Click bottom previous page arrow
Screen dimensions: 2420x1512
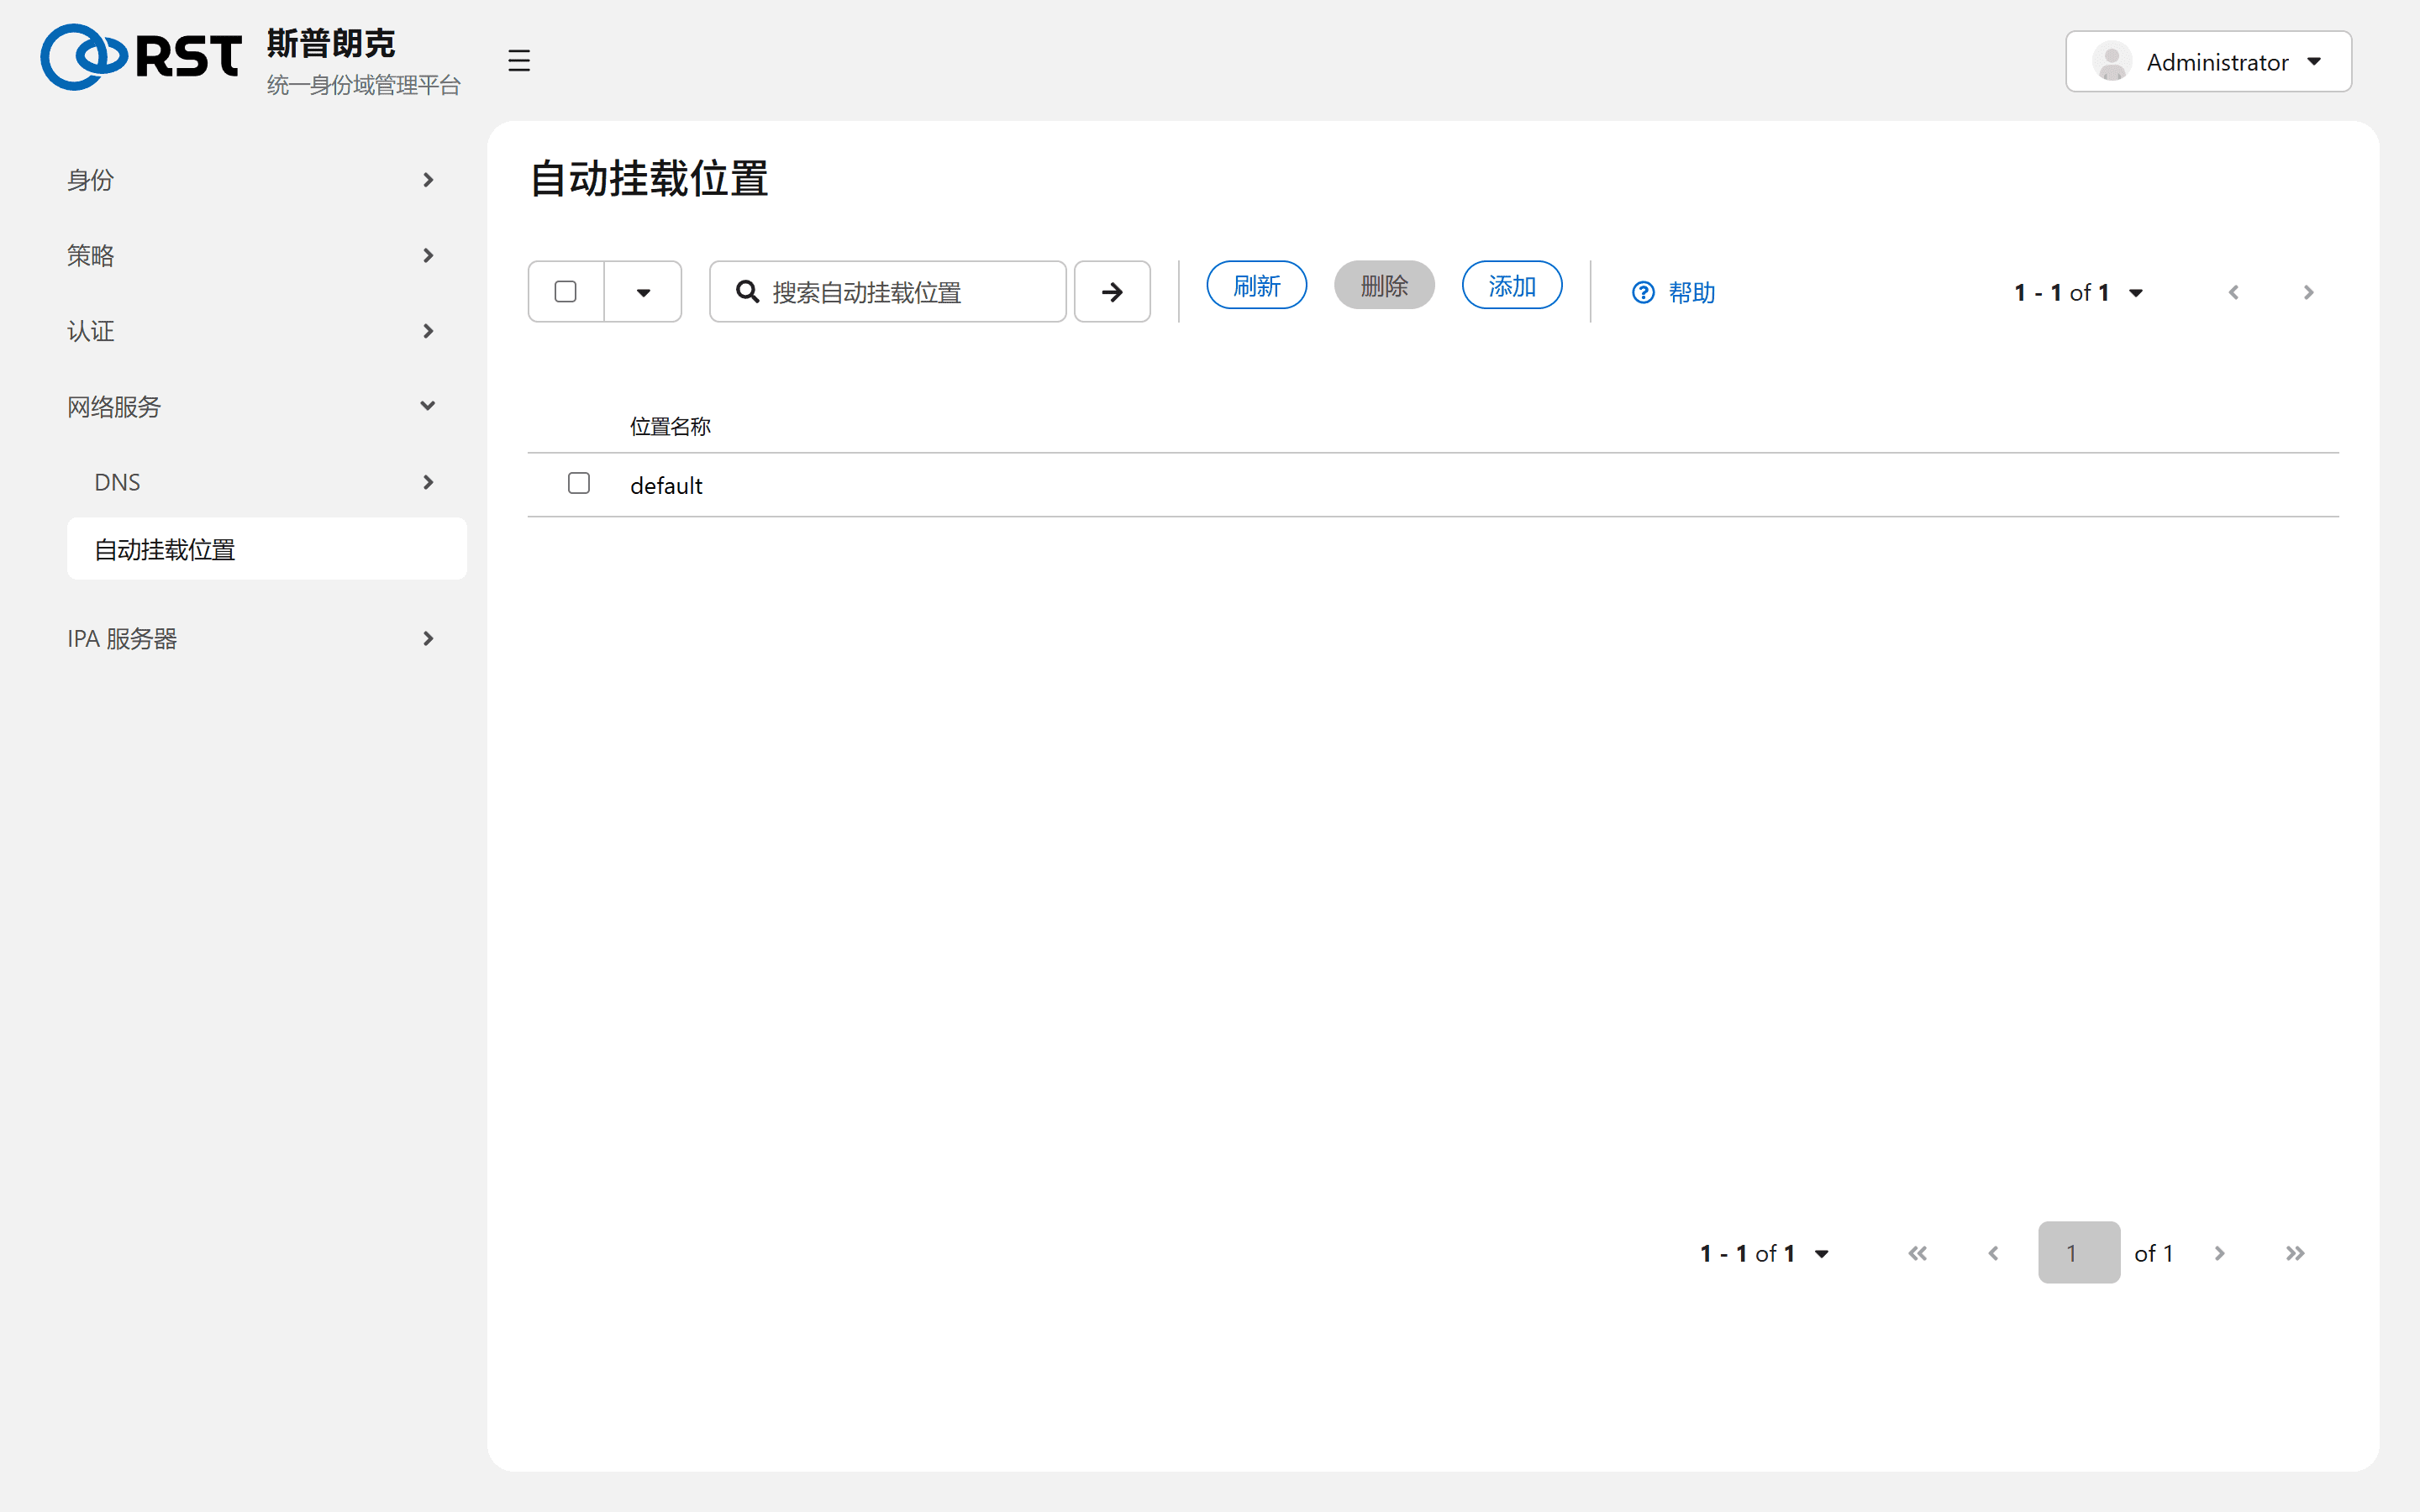click(1993, 1253)
